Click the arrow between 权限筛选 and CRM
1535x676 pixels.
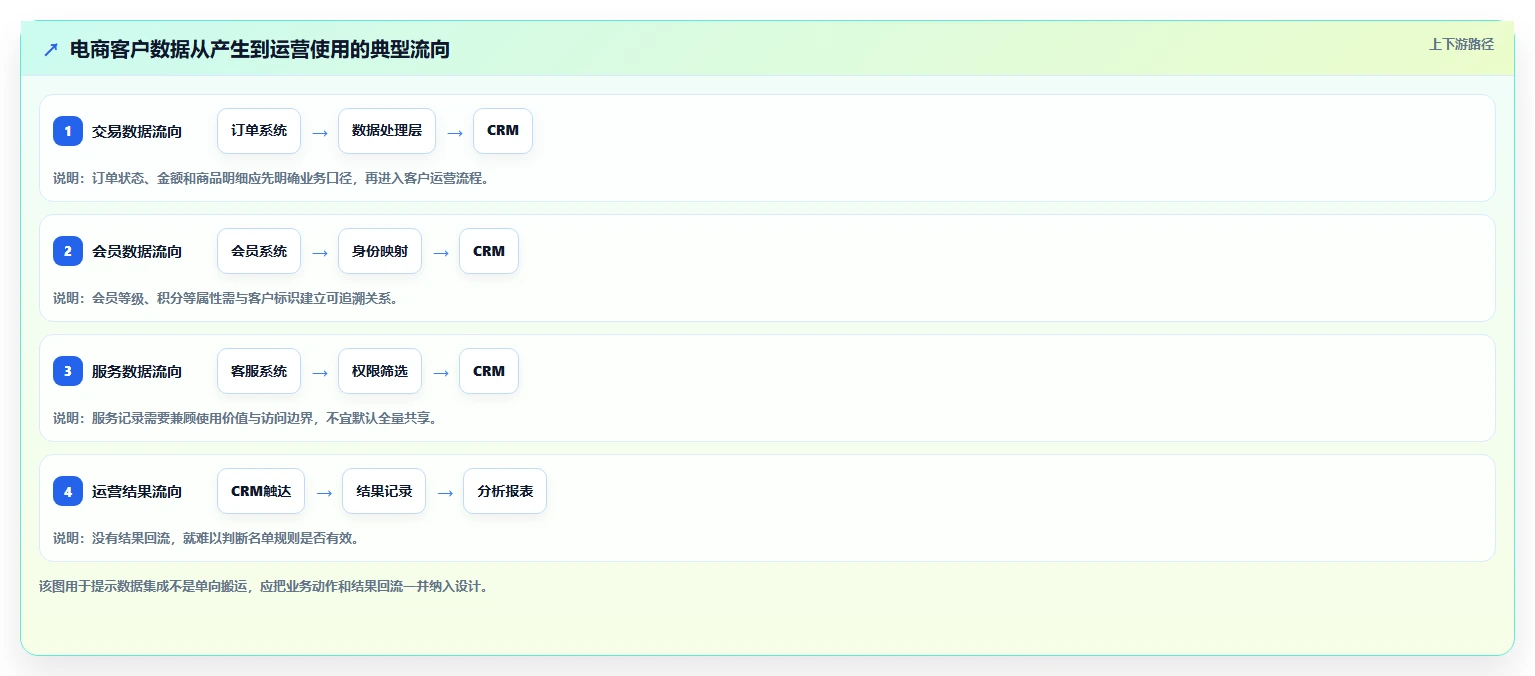[441, 372]
